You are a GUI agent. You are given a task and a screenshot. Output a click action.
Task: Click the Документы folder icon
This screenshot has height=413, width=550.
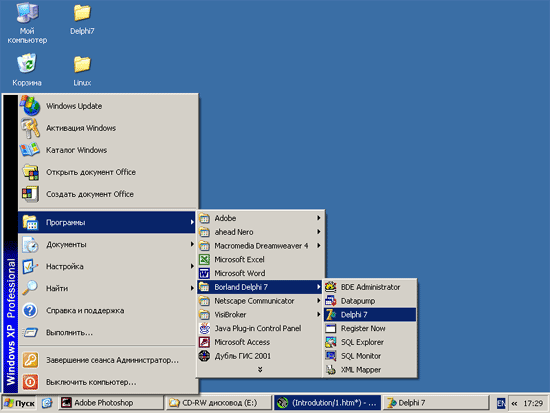pyautogui.click(x=31, y=245)
